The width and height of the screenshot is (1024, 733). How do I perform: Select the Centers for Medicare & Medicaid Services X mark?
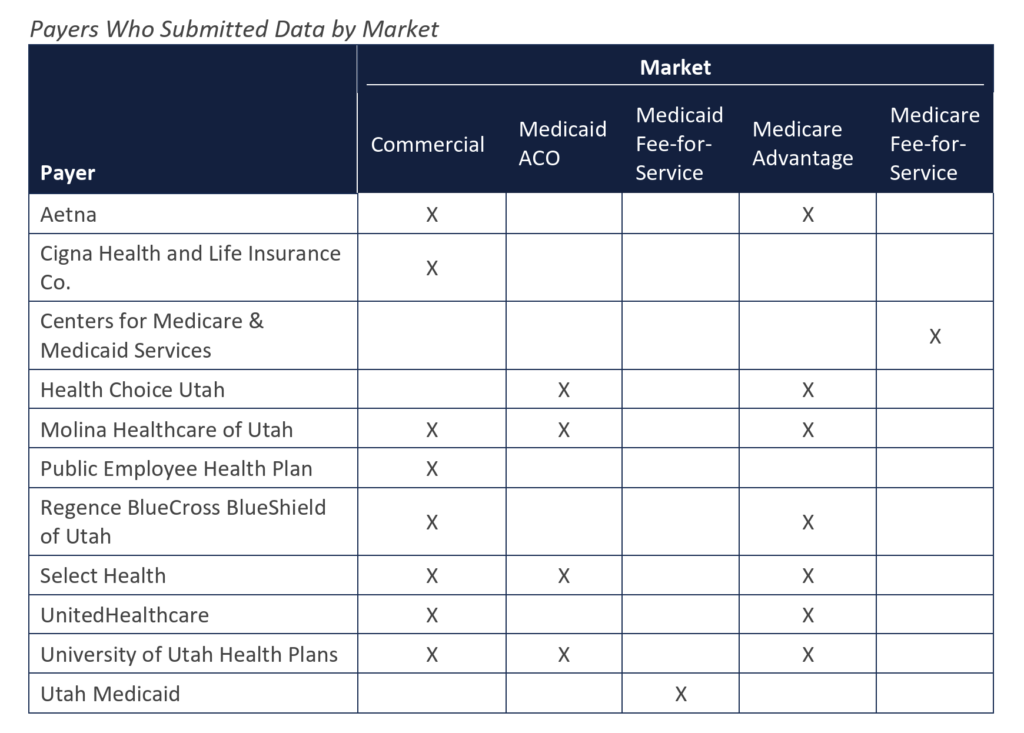tap(934, 336)
